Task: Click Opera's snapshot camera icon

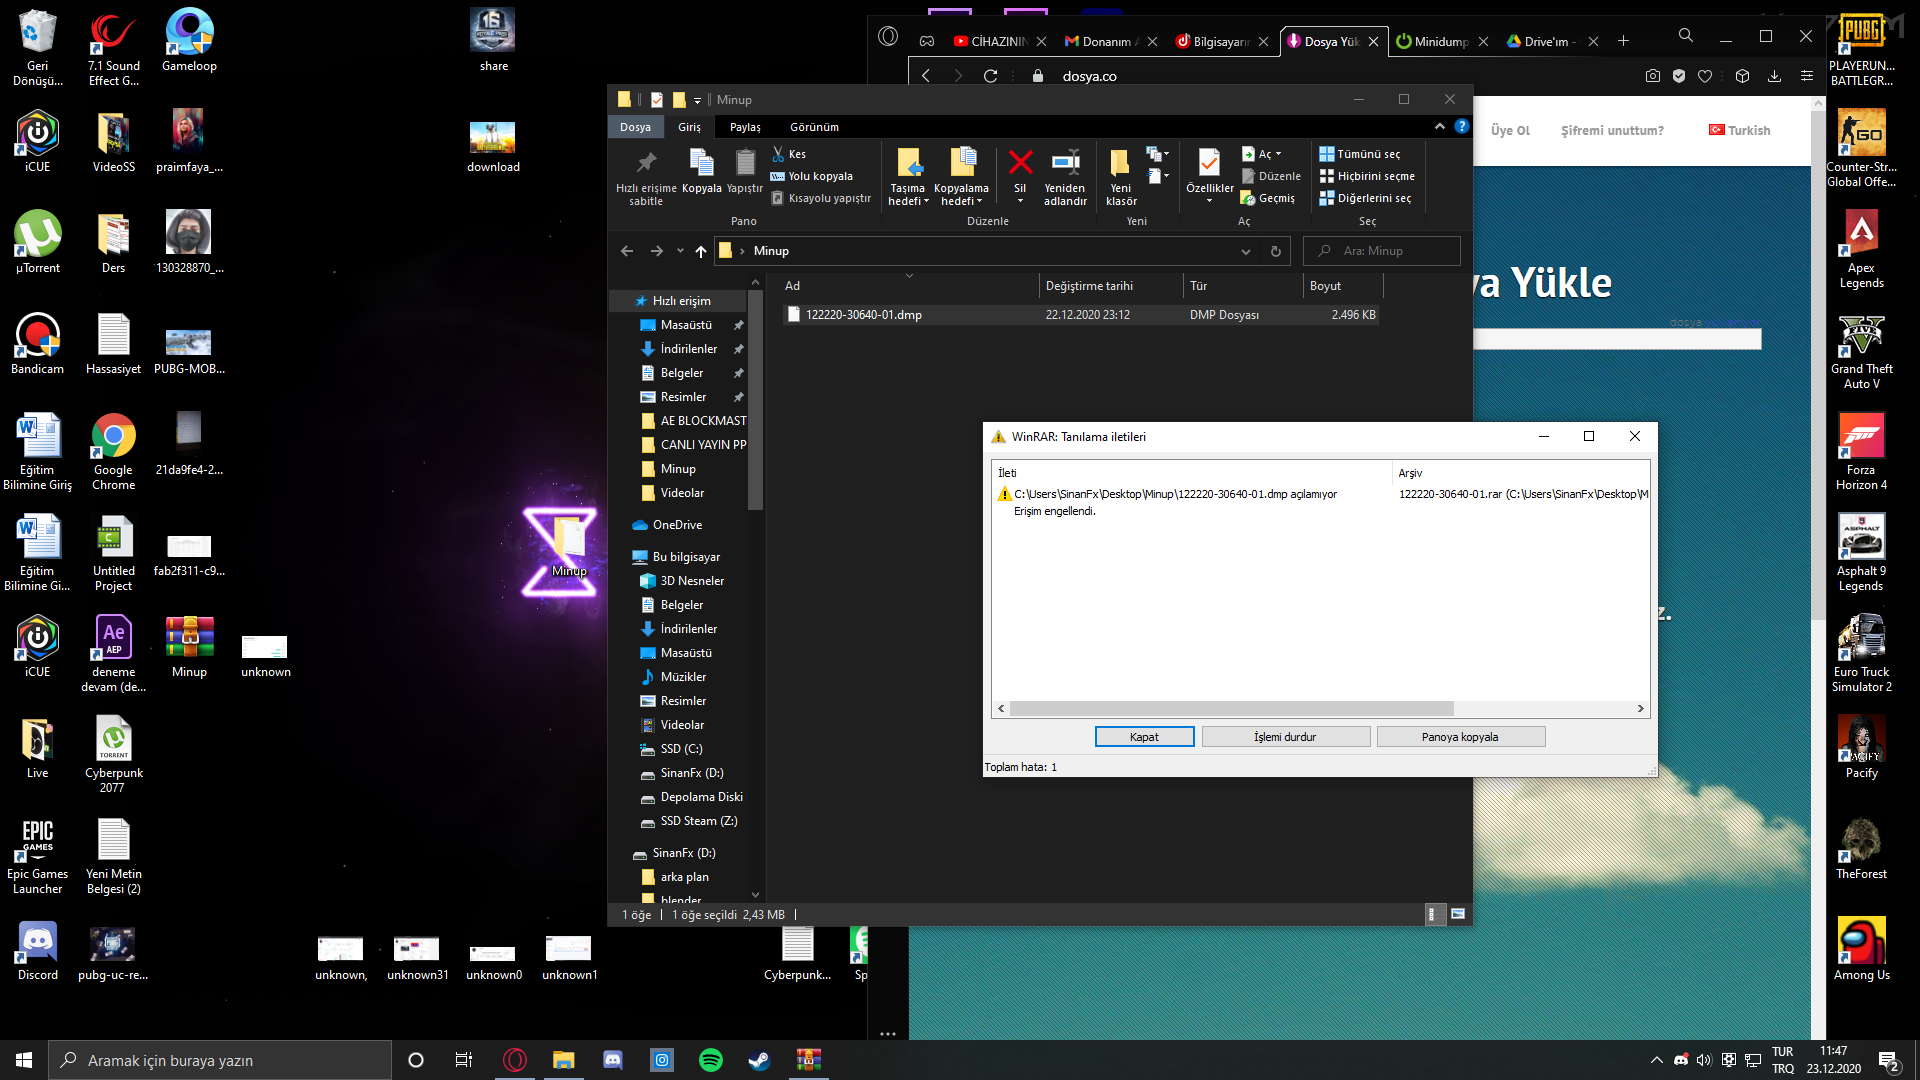Action: click(x=1652, y=76)
